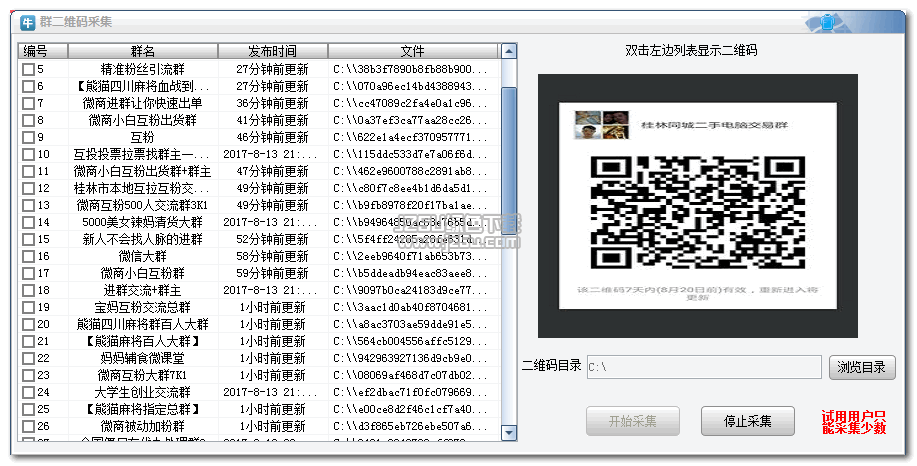Select group 微商被动加粉群
Screen dimensions: 917x466
coord(143,426)
